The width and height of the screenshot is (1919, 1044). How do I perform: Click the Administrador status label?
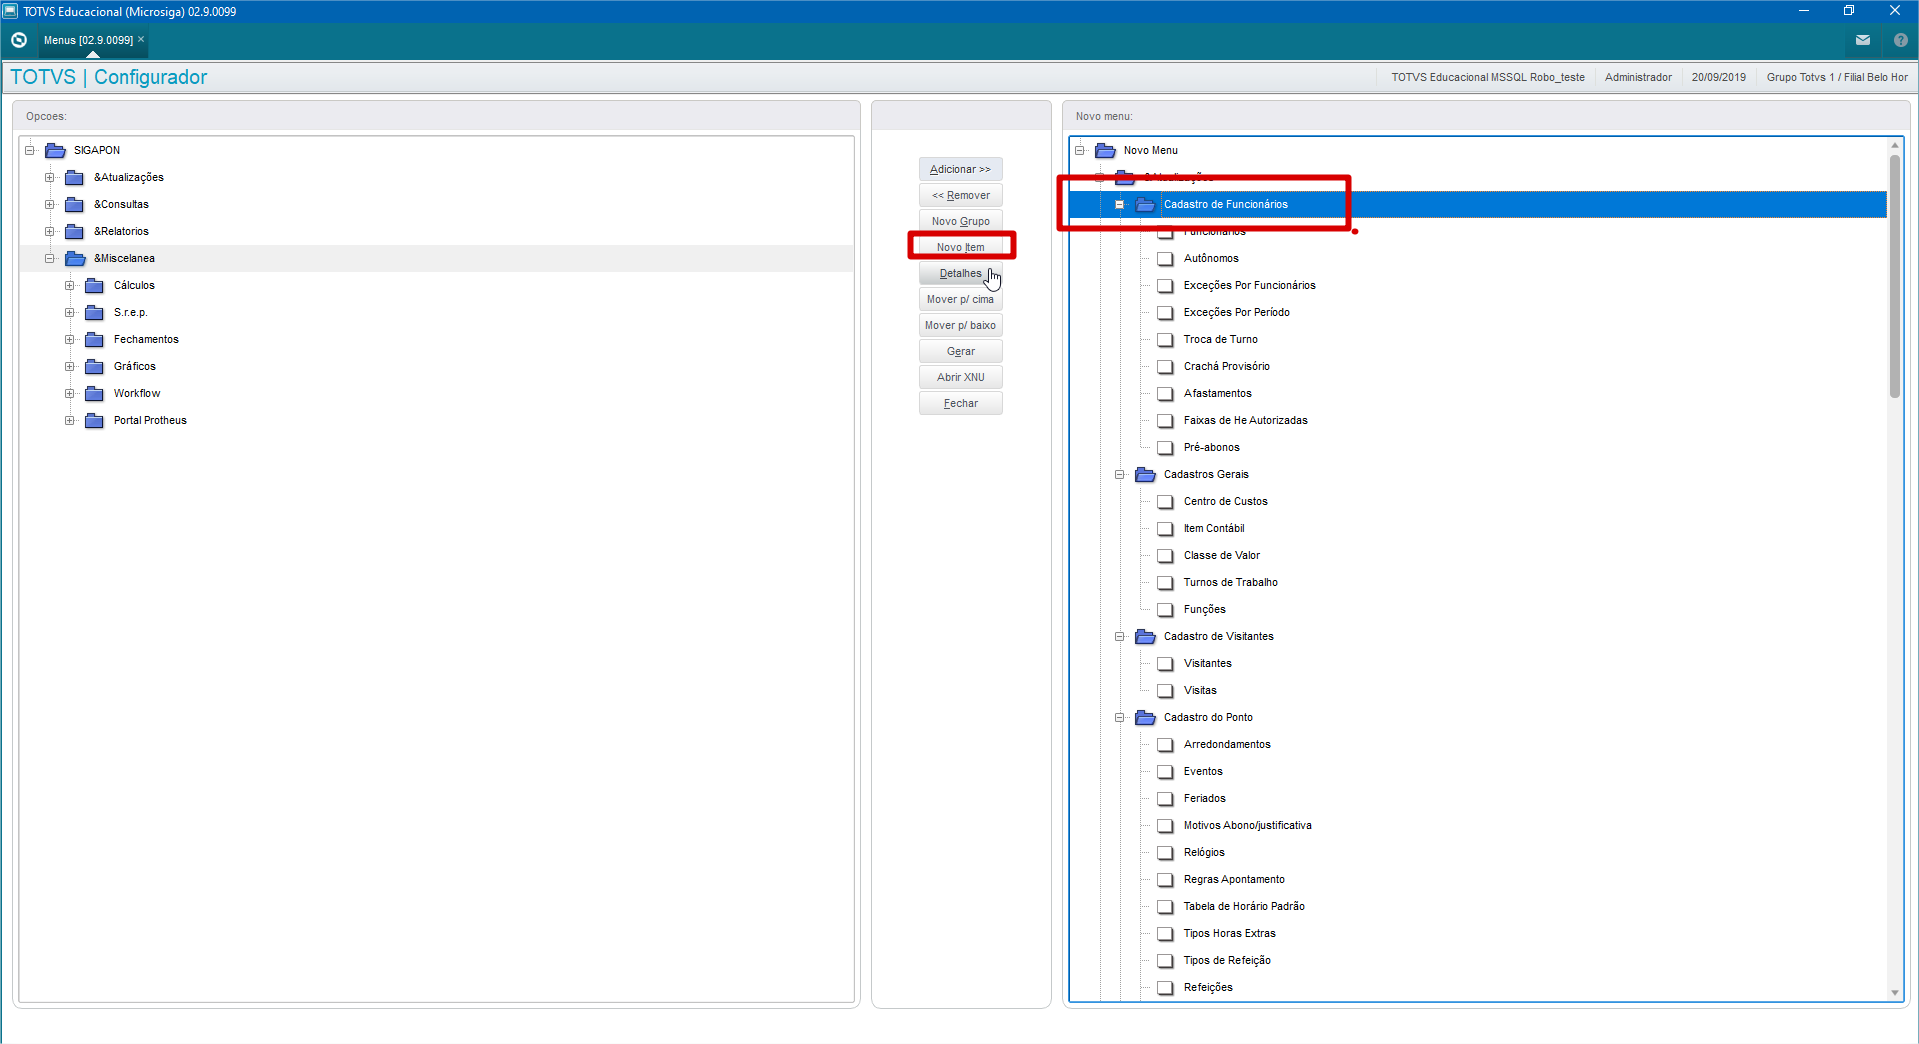[x=1638, y=77]
